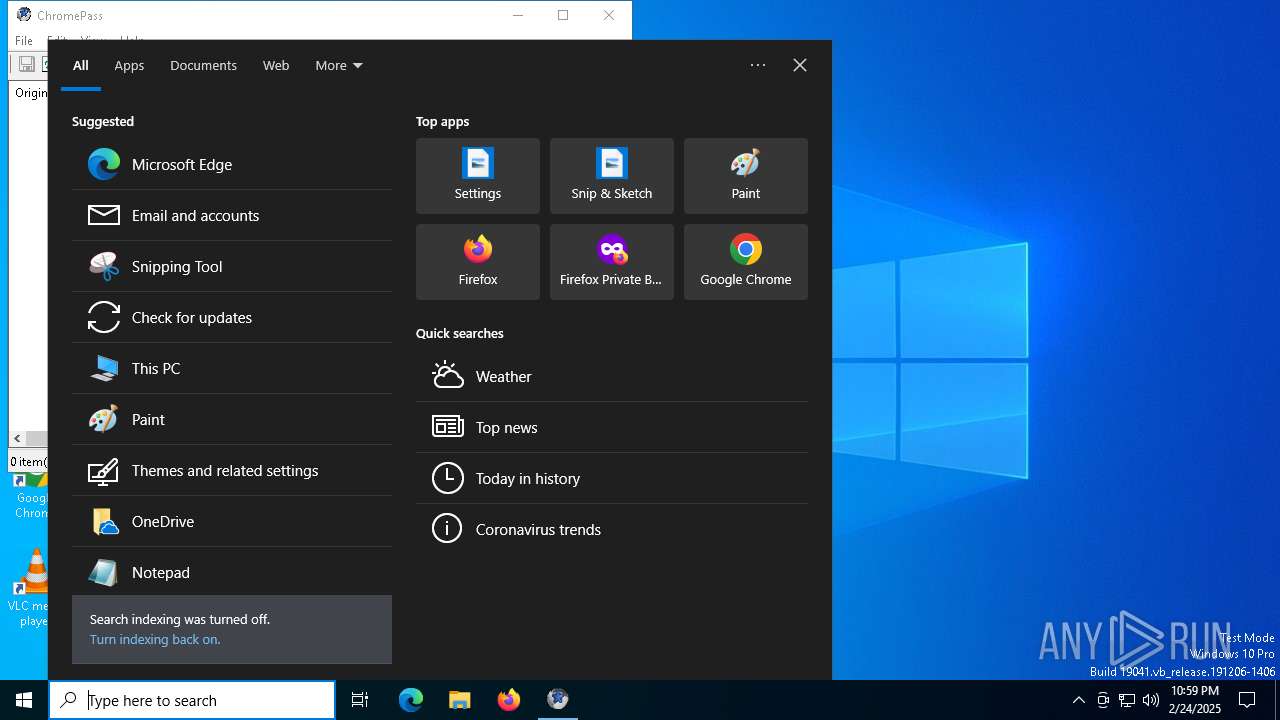Launch Firefox Private Browsing tile
The width and height of the screenshot is (1280, 720).
pyautogui.click(x=612, y=262)
